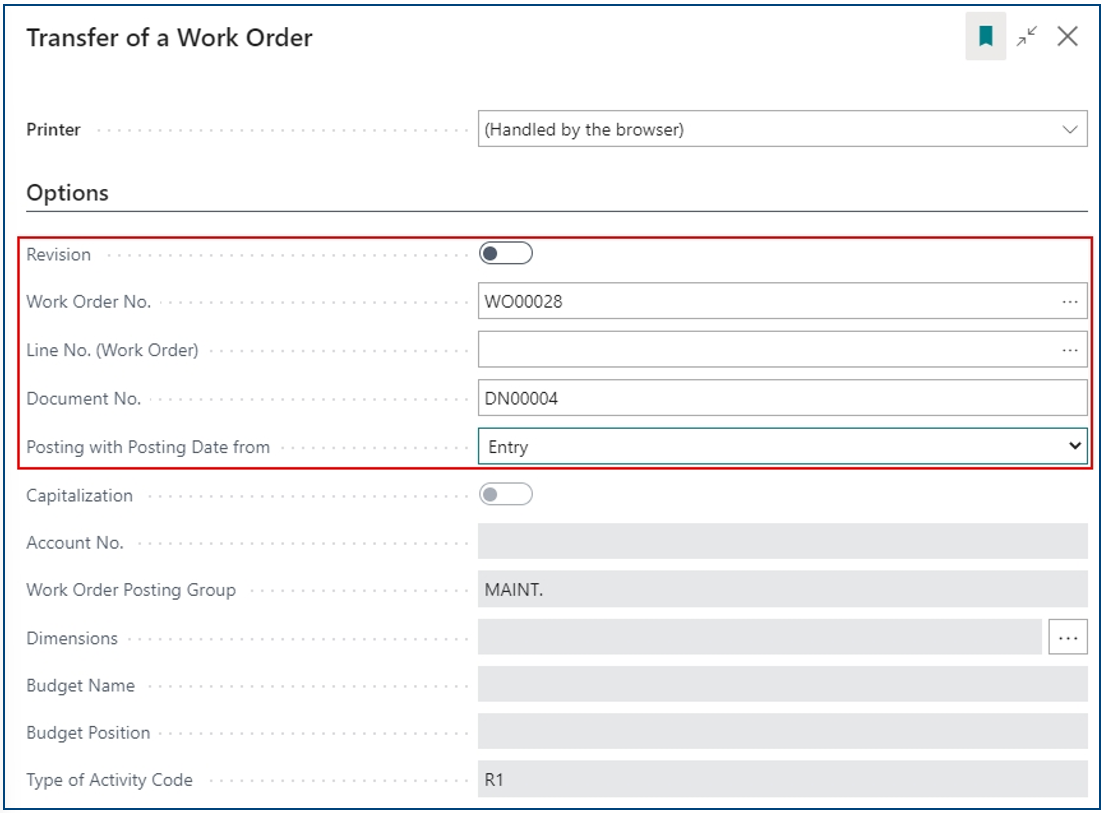The width and height of the screenshot is (1103, 813).
Task: Click the collapse window arrows icon
Action: tap(1027, 37)
